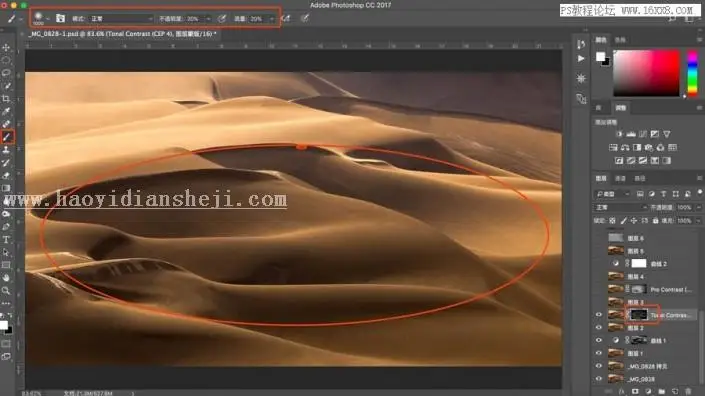
Task: Open the brush blend mode dropdown
Action: 121,19
